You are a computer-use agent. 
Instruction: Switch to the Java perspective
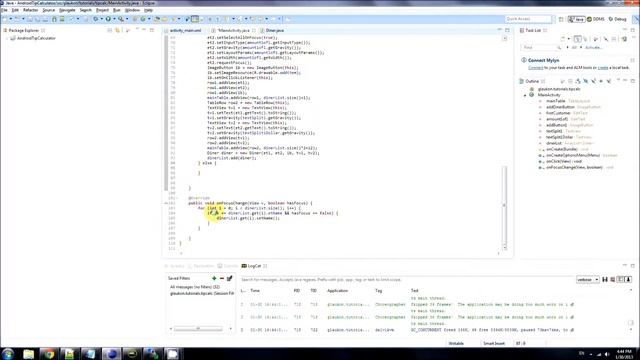[x=576, y=19]
